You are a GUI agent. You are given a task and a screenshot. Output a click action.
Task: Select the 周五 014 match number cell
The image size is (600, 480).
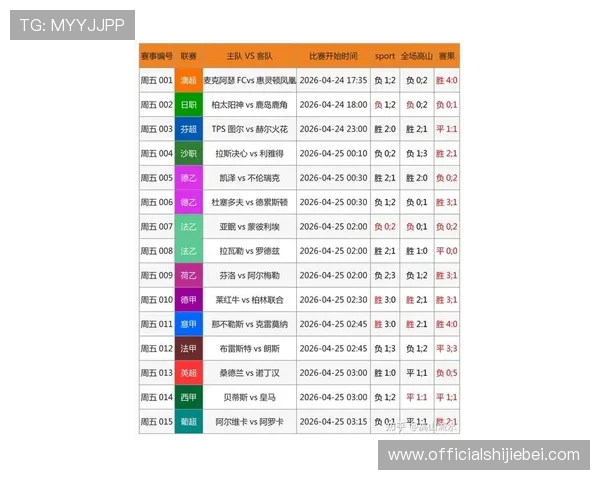[x=157, y=397]
